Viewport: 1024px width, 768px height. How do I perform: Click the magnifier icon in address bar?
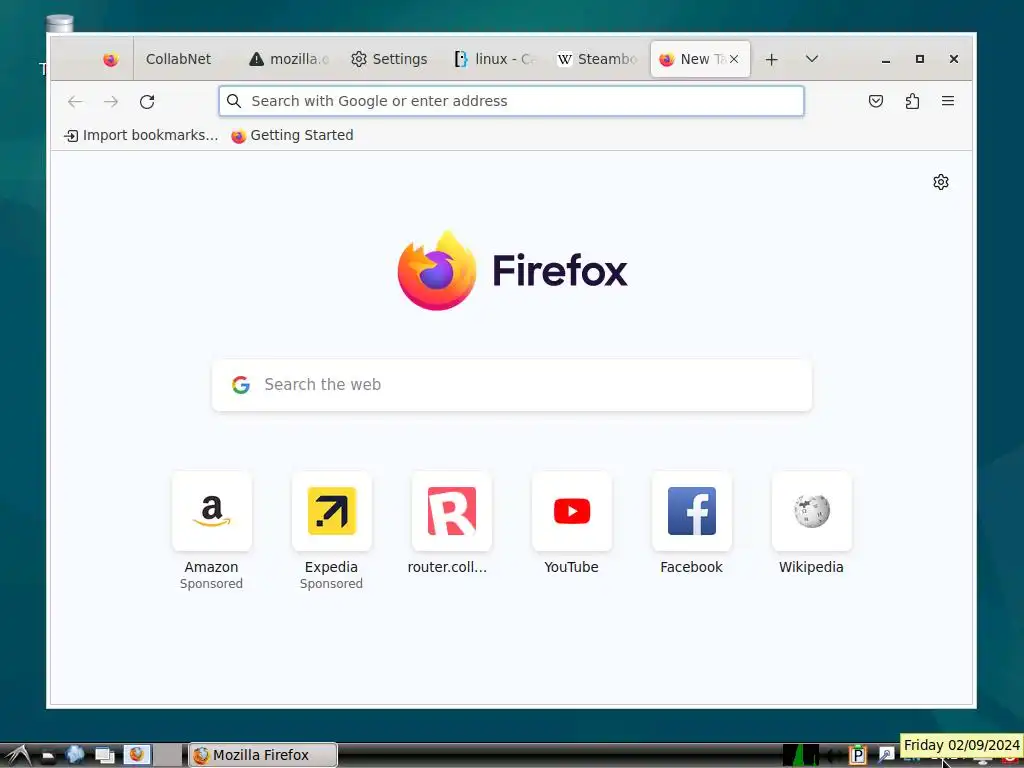point(234,101)
